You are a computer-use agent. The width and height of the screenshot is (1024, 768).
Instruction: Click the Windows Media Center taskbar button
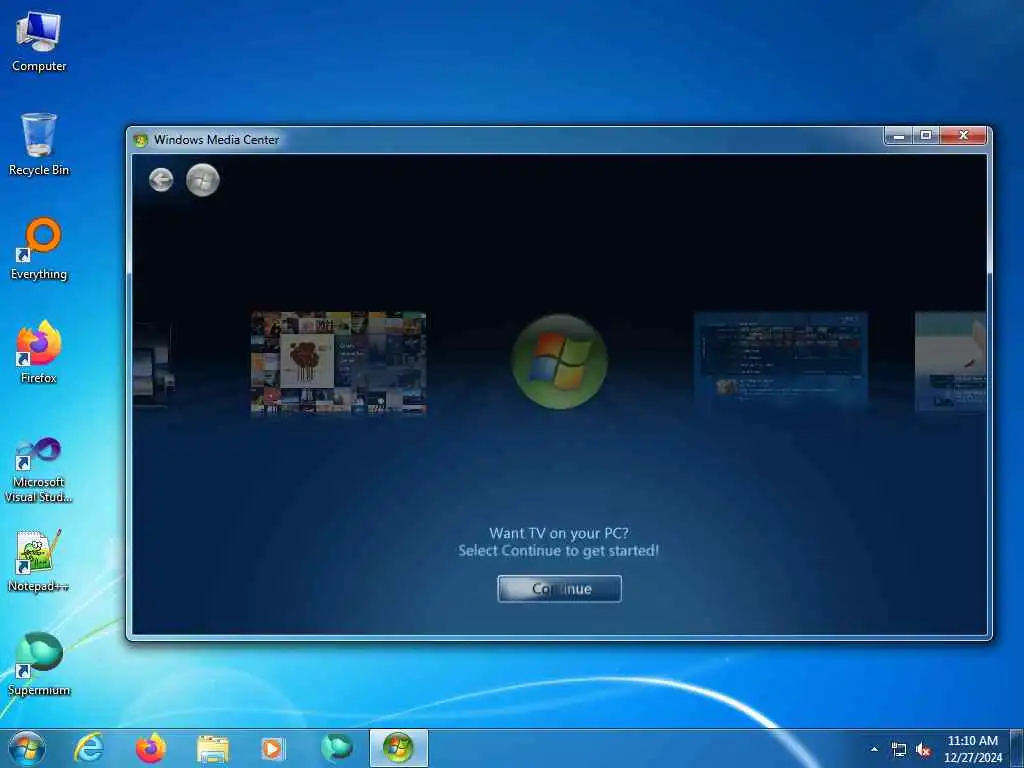[398, 748]
